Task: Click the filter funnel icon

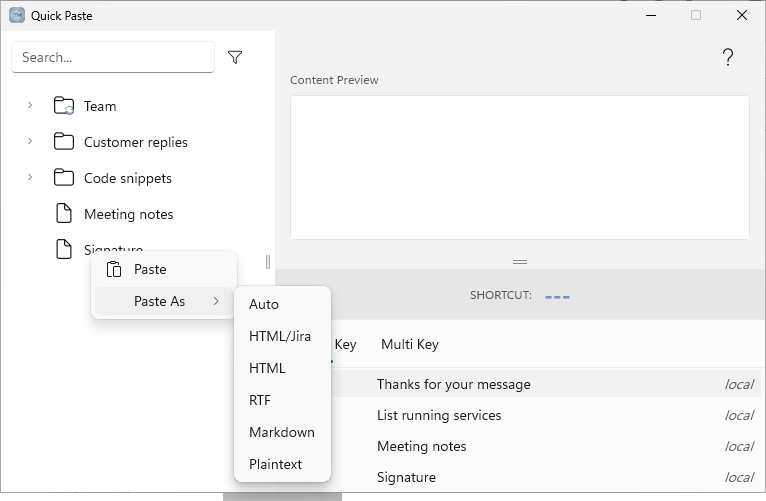Action: 235,57
